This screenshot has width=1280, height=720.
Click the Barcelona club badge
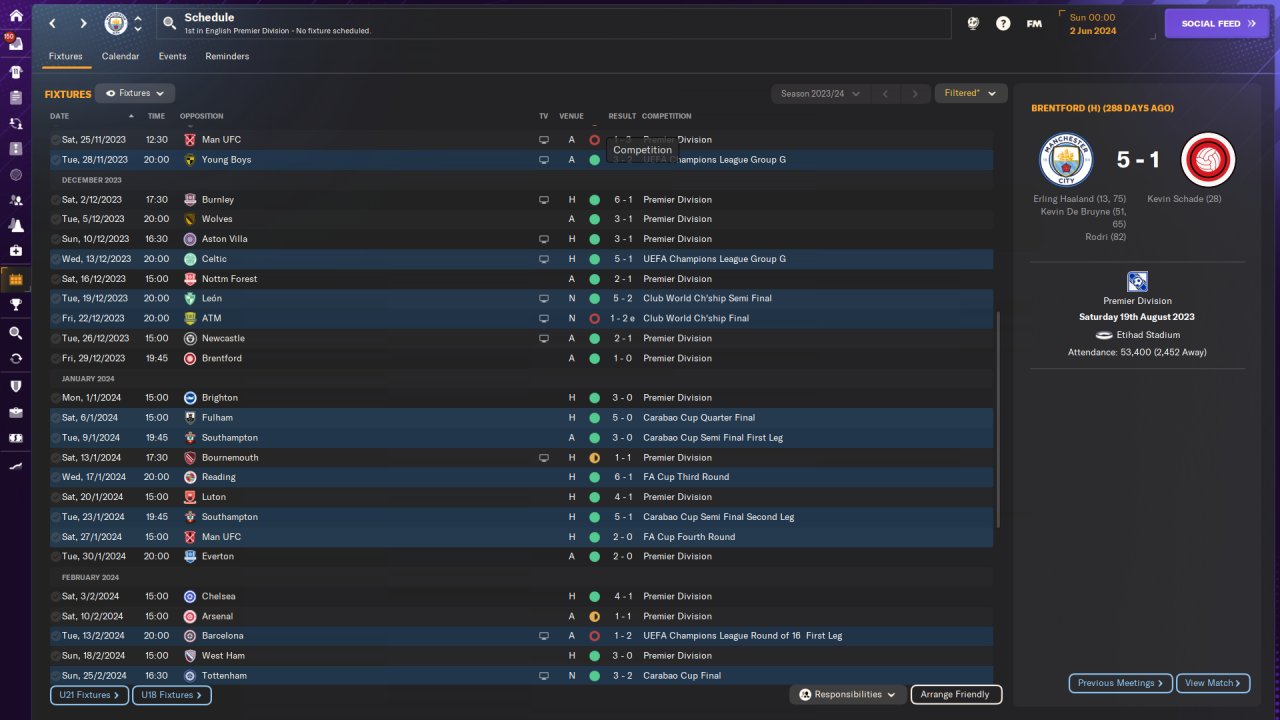tap(190, 636)
